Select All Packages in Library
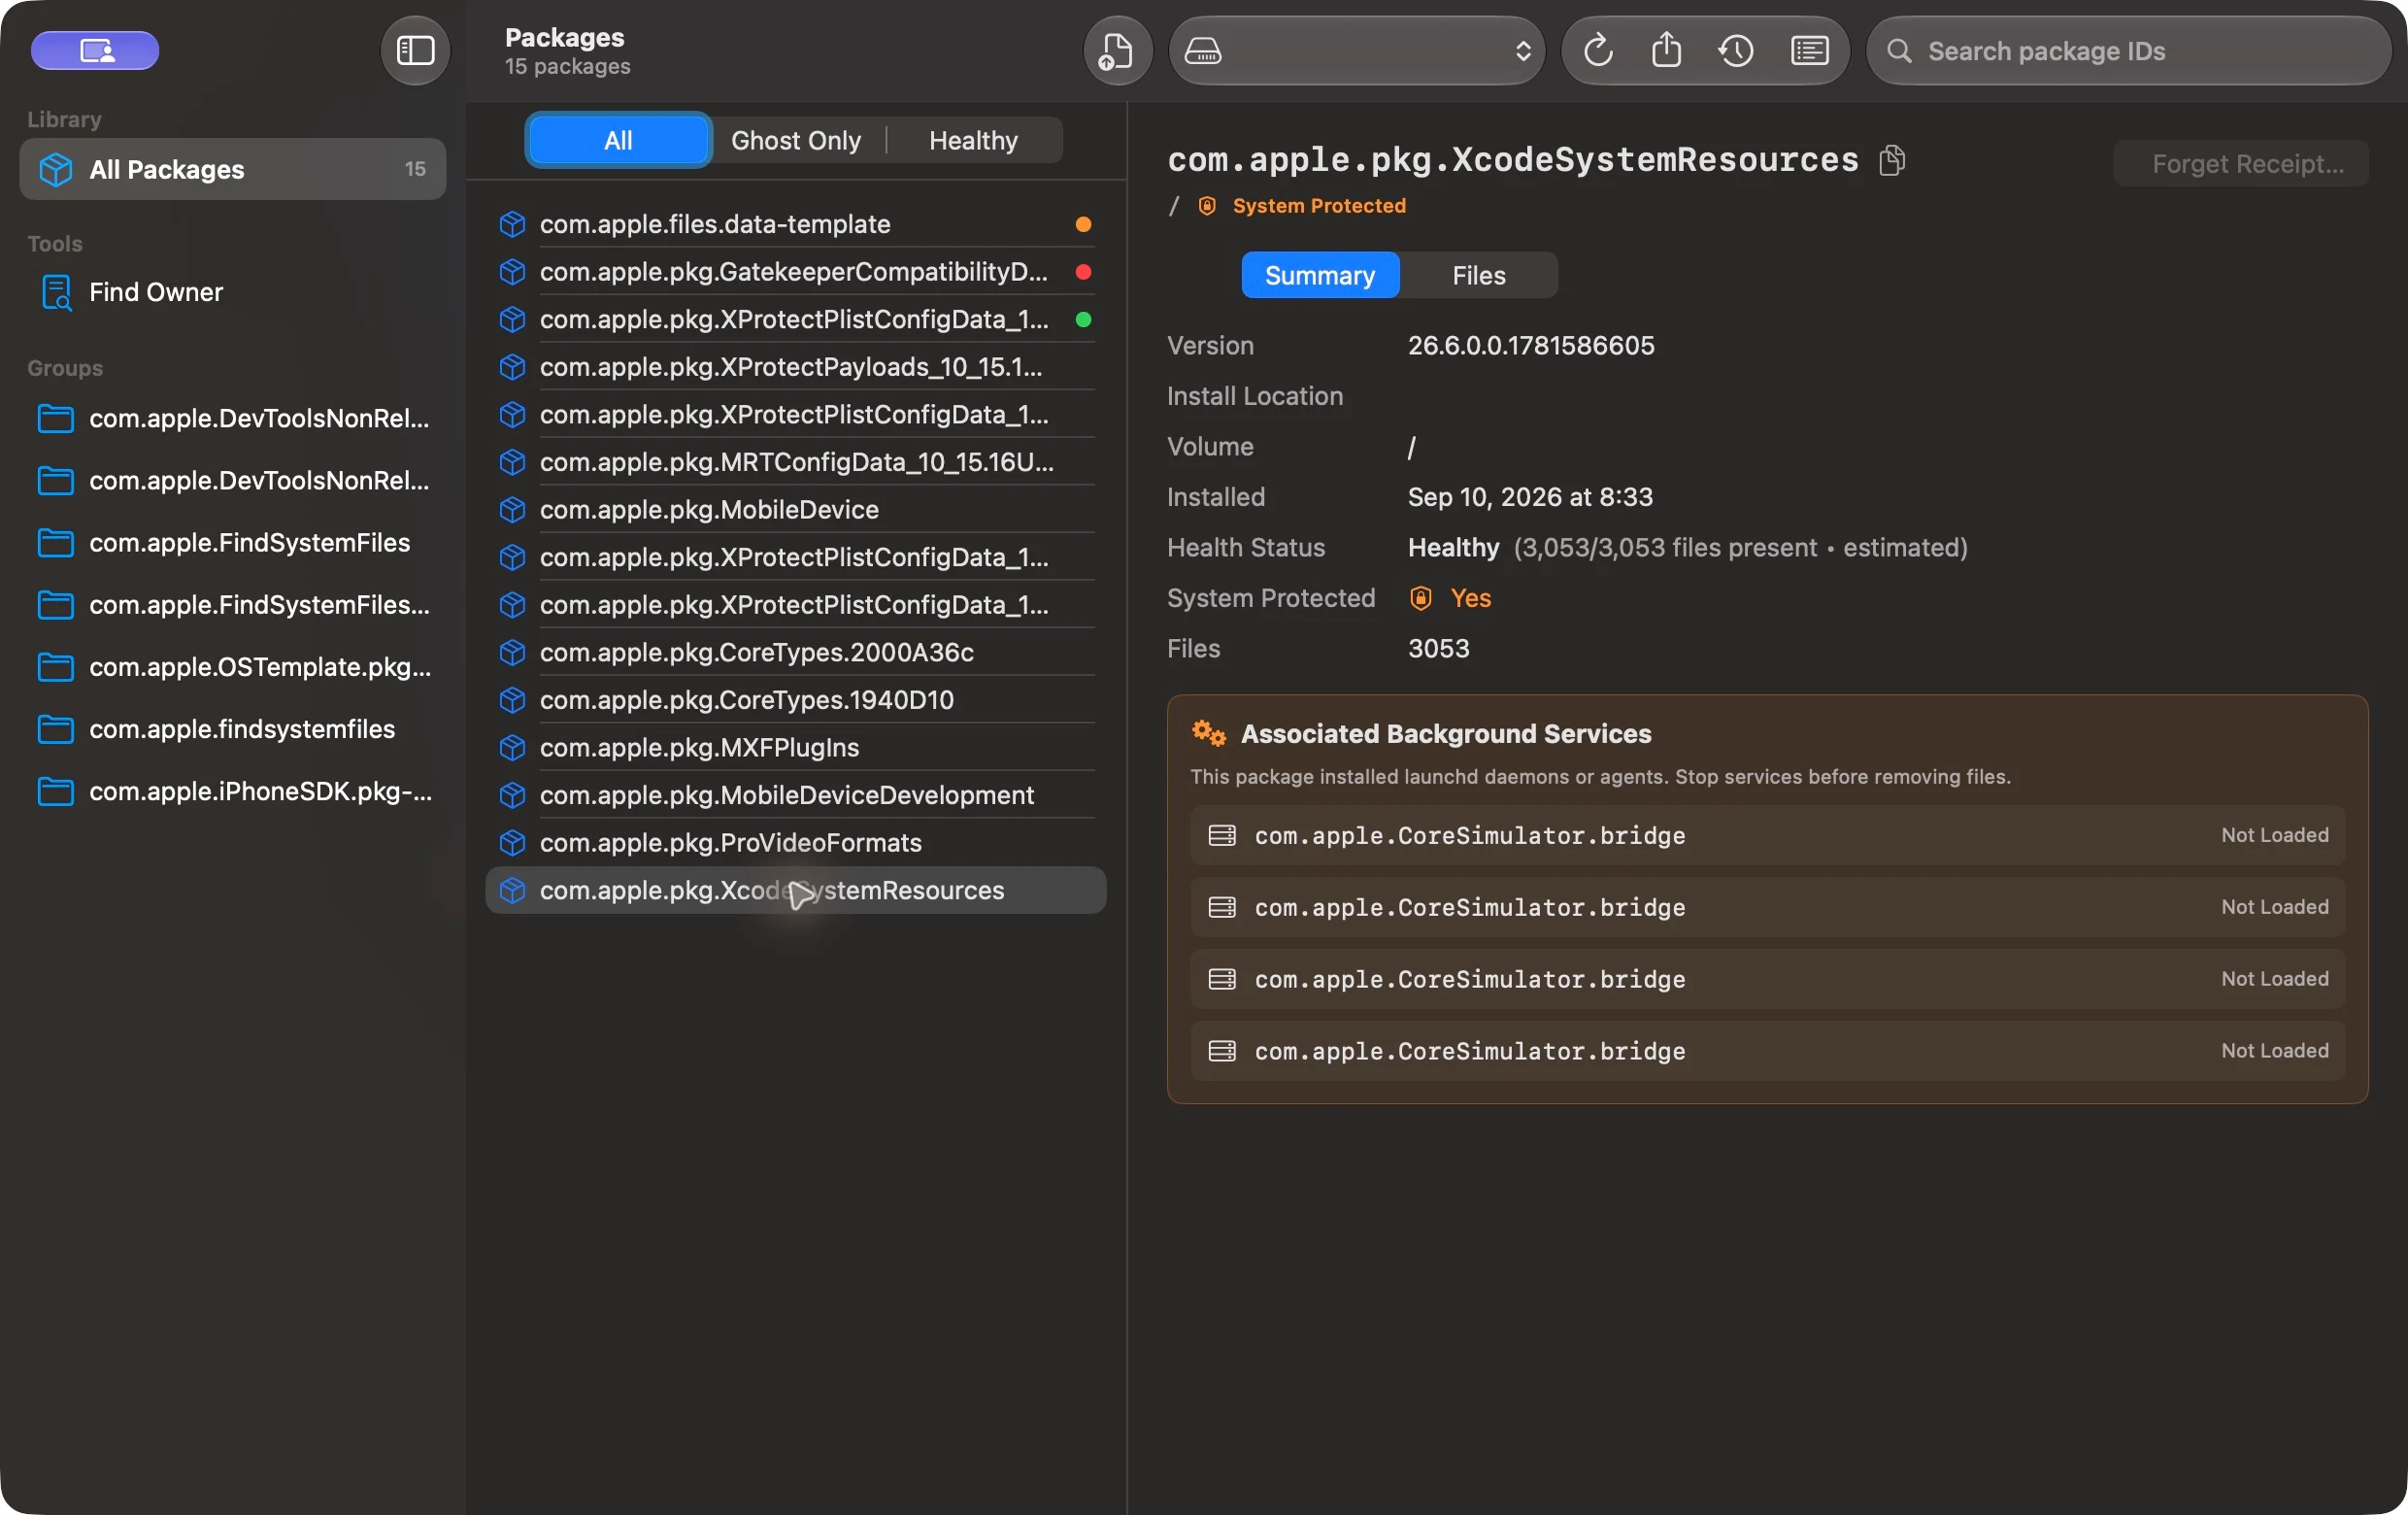This screenshot has height=1515, width=2408. pos(232,169)
